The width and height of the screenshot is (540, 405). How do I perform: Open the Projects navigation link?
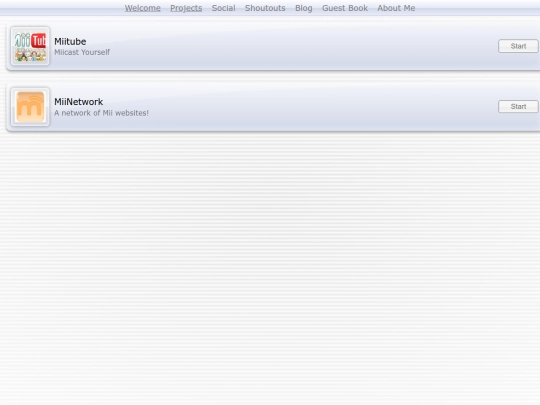coord(186,8)
